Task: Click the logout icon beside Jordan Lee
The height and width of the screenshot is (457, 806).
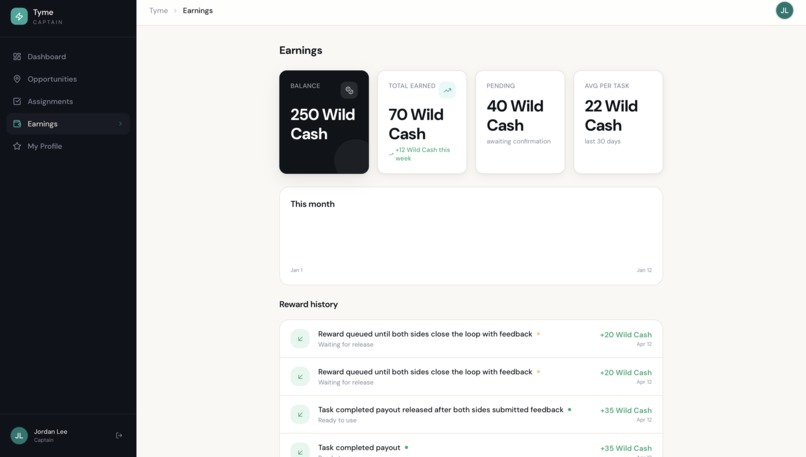Action: click(x=119, y=435)
